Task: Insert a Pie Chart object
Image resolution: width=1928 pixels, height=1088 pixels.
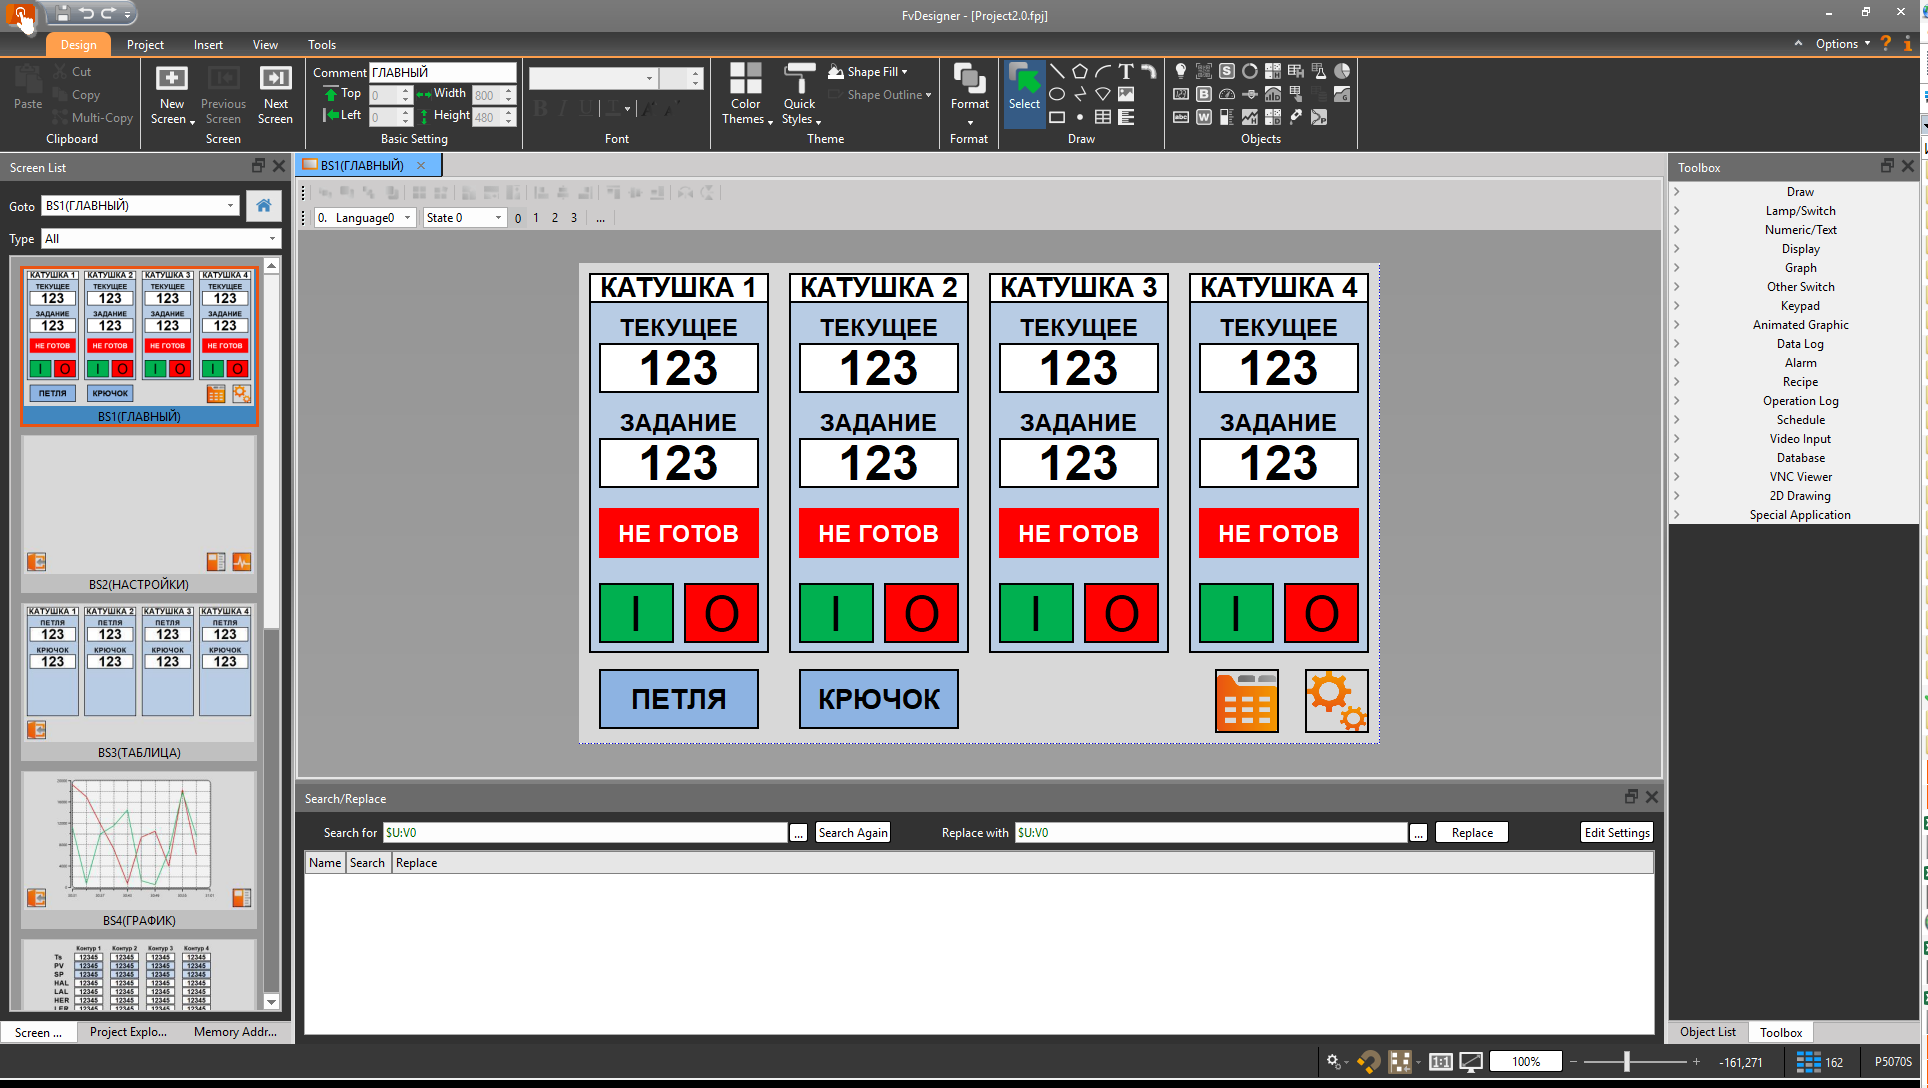Action: (1342, 71)
